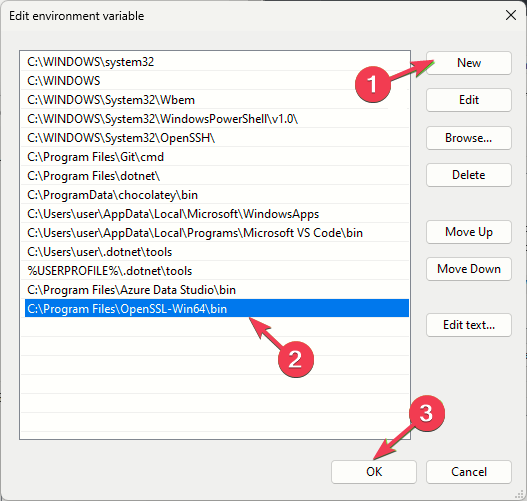This screenshot has height=501, width=527.
Task: Click the Edit button
Action: [469, 100]
